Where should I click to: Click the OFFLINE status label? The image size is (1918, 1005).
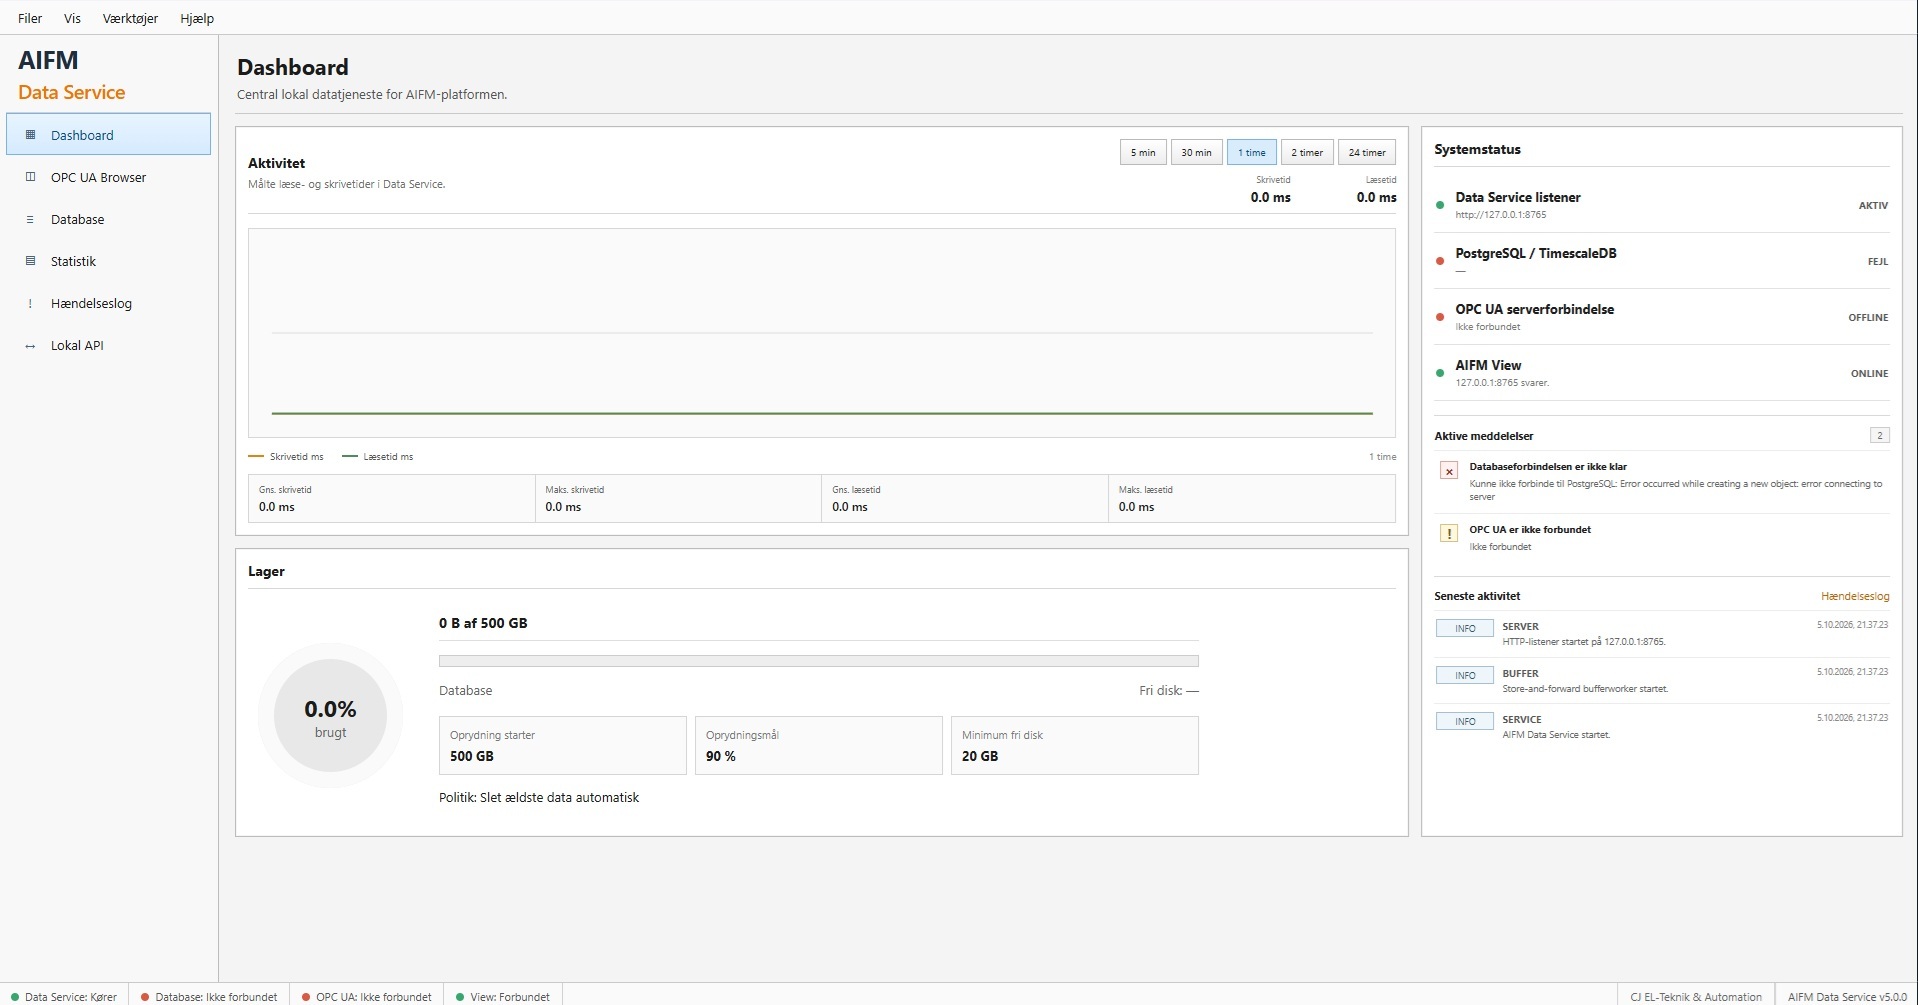1868,317
